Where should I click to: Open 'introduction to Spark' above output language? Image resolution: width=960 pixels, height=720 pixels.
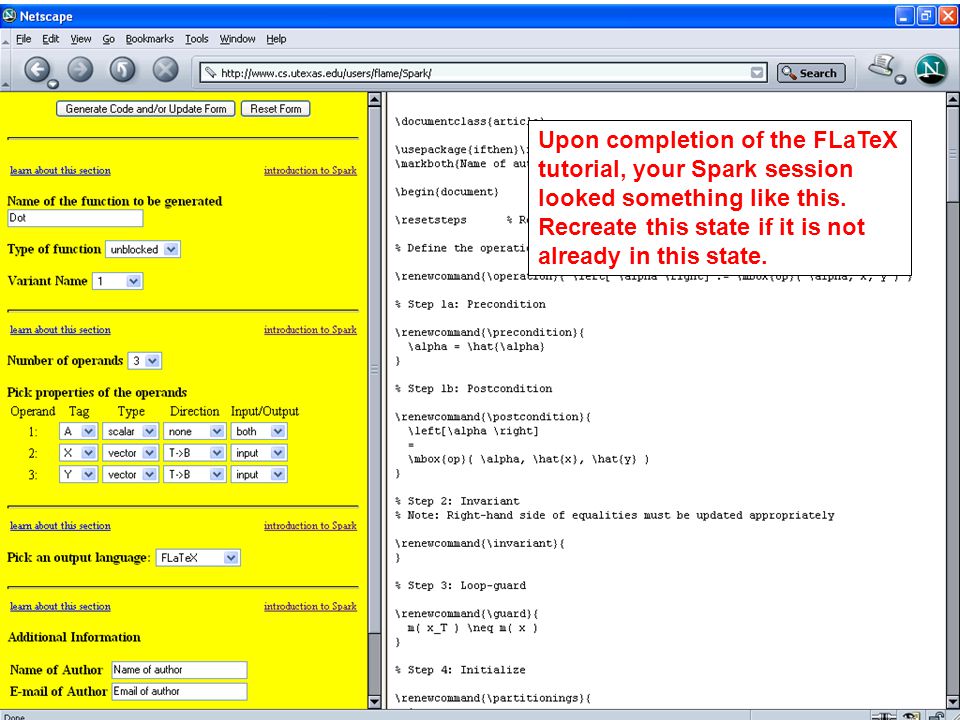[310, 526]
